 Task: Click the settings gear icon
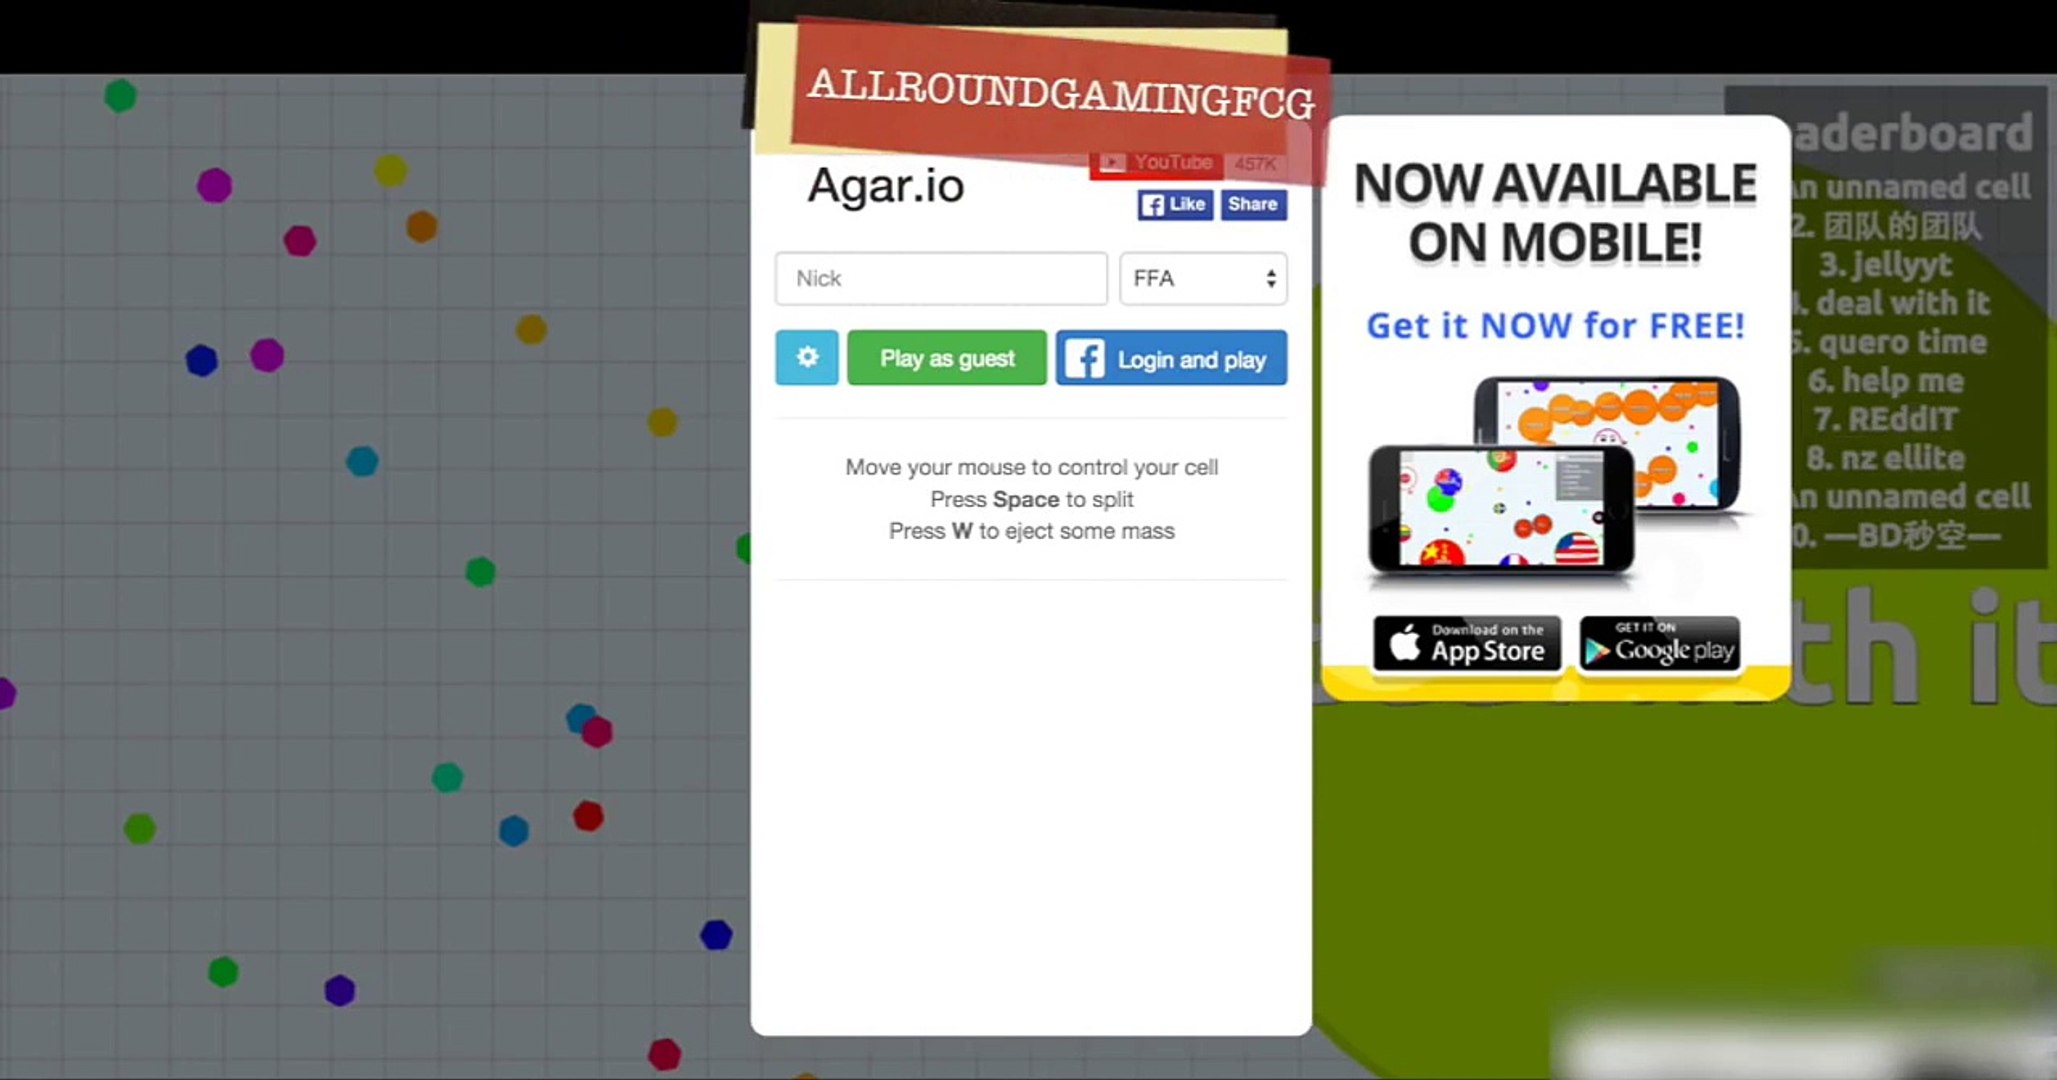(805, 358)
